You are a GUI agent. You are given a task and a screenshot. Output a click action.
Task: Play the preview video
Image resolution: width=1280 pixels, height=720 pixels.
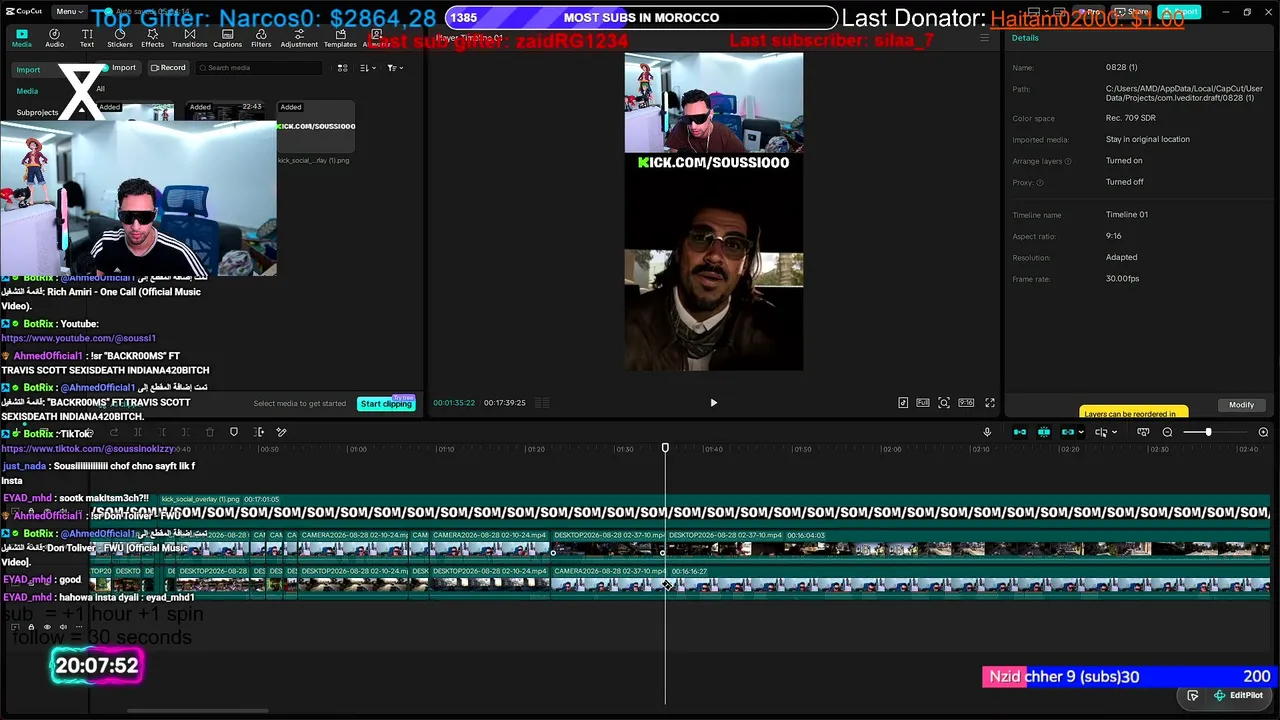point(713,403)
